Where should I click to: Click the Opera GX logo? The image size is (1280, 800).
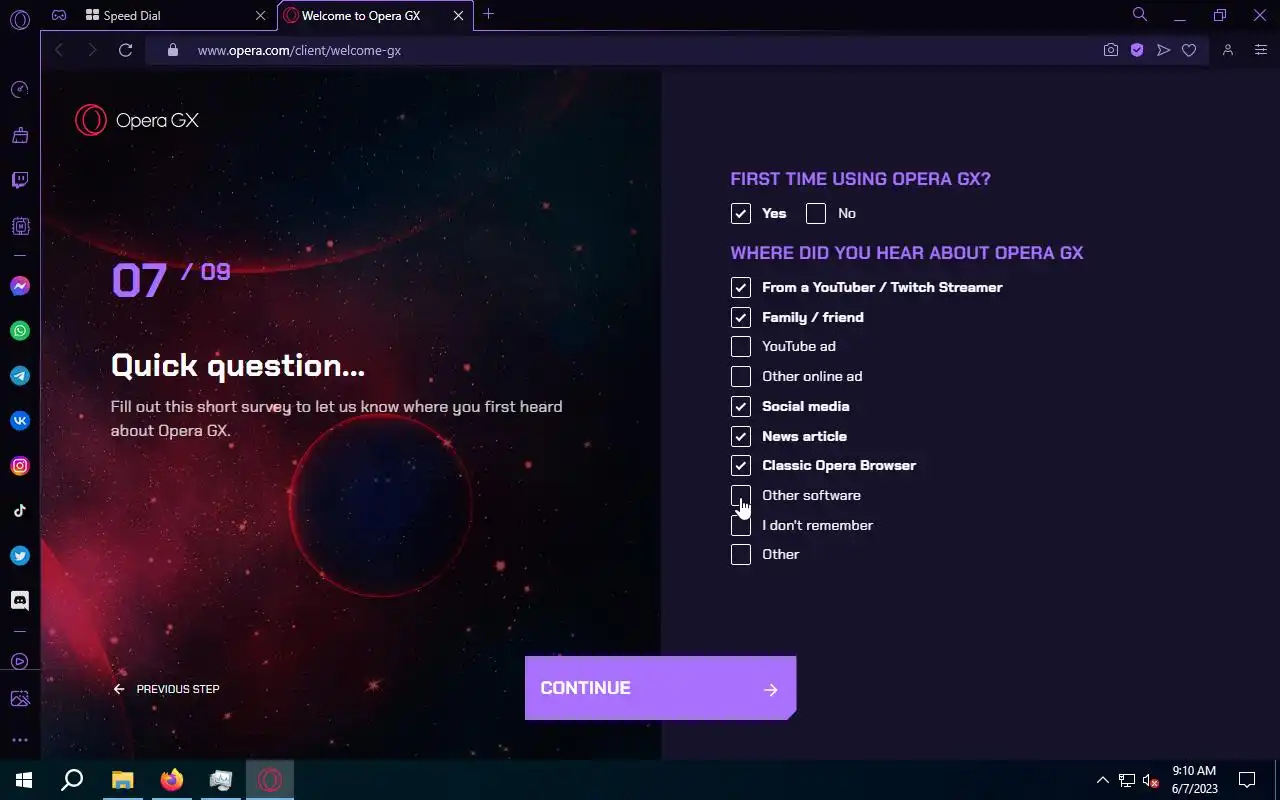coord(137,120)
